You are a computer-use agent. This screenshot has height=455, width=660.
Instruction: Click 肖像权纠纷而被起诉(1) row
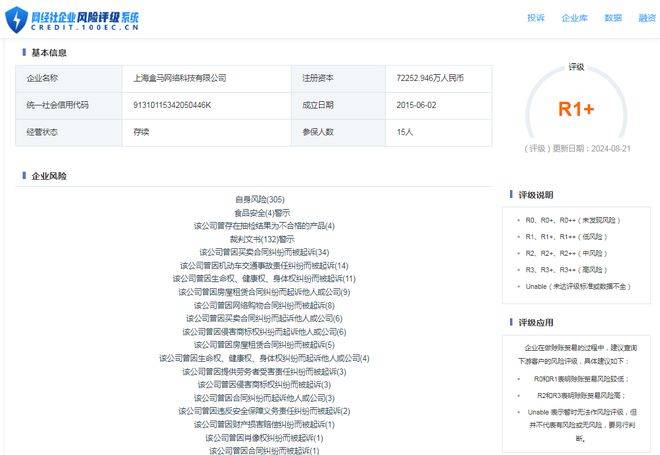pos(264,438)
